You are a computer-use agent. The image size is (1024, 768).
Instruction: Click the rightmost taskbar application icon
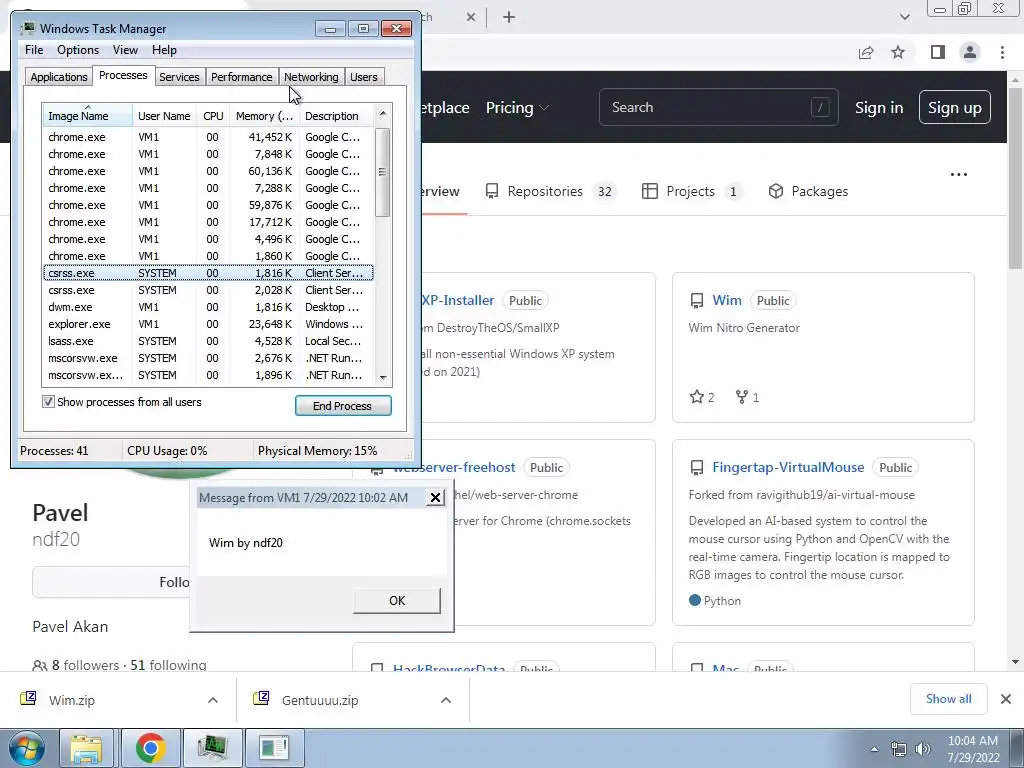tap(273, 748)
